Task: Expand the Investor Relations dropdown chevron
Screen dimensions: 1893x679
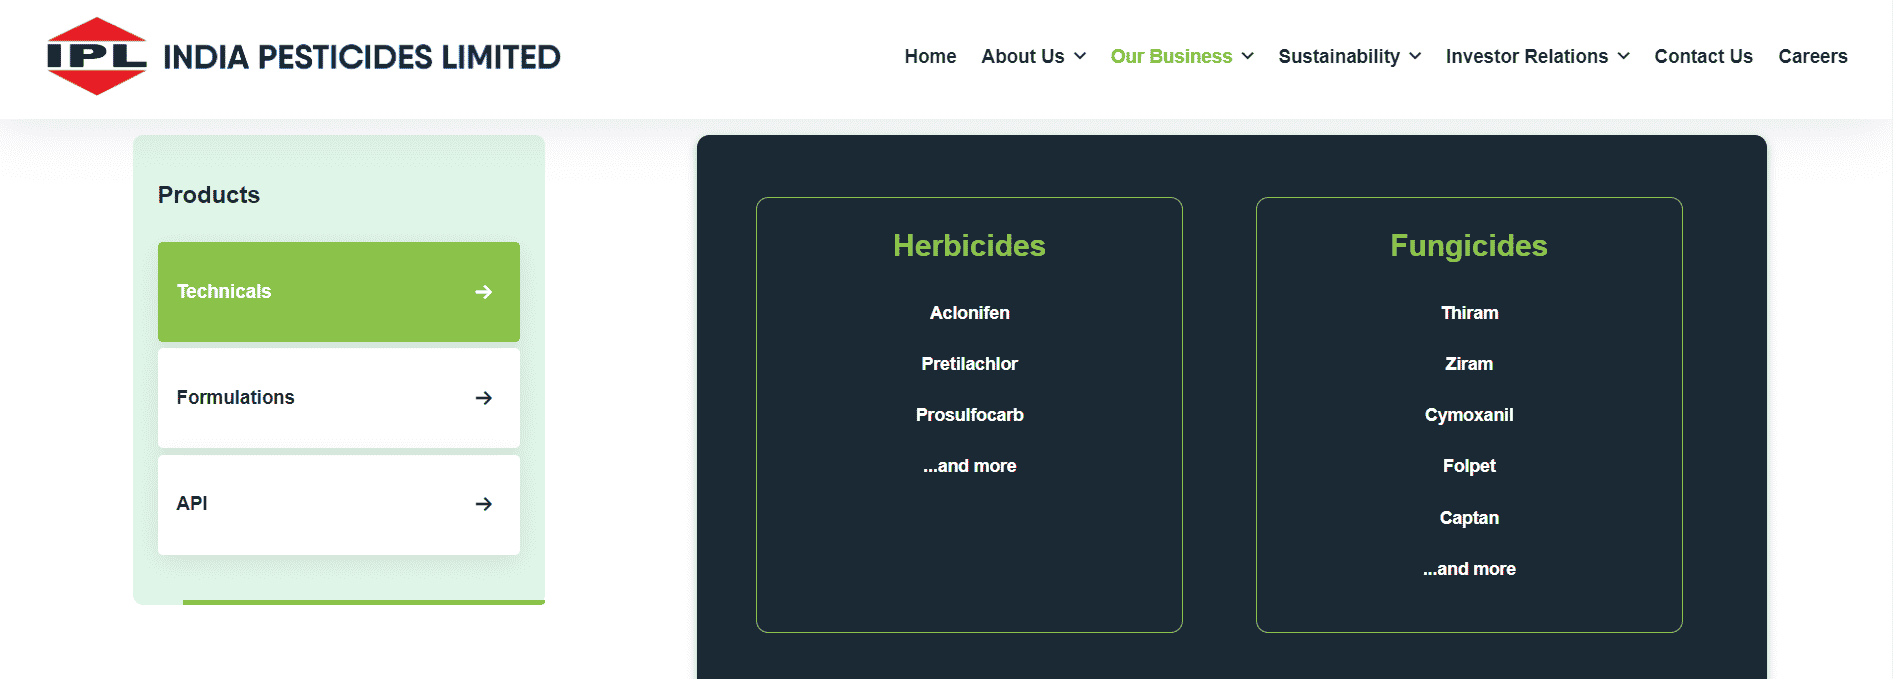Action: (x=1624, y=56)
